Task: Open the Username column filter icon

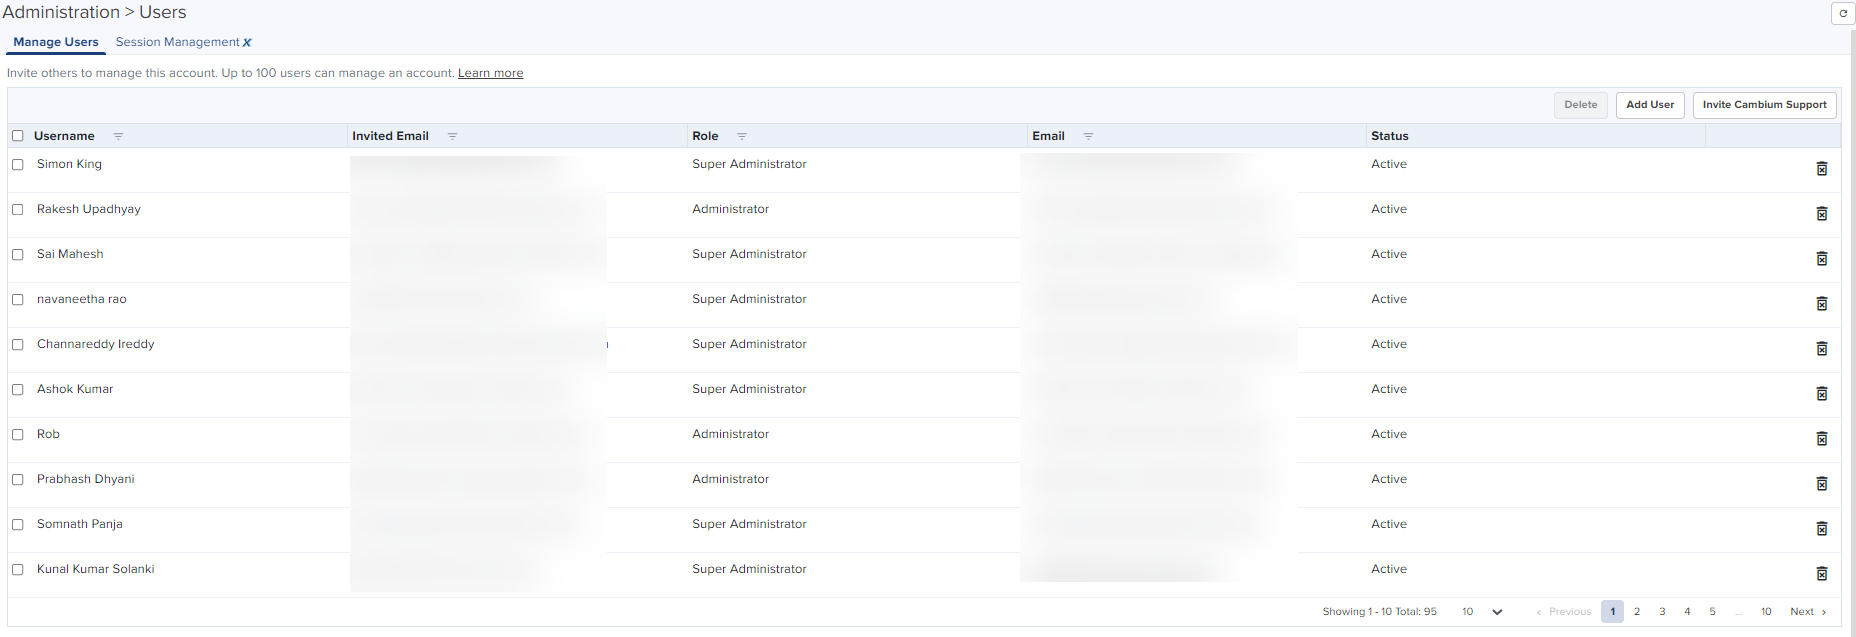Action: tap(118, 136)
